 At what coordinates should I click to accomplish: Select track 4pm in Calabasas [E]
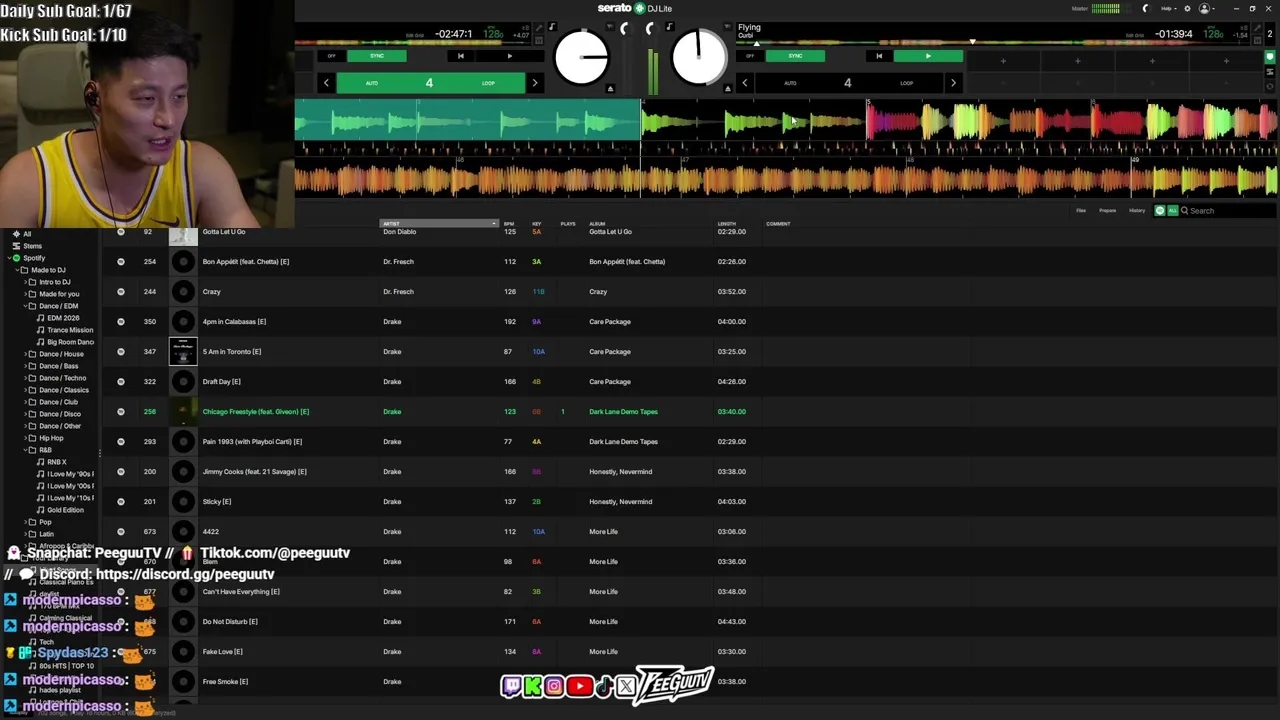(234, 322)
